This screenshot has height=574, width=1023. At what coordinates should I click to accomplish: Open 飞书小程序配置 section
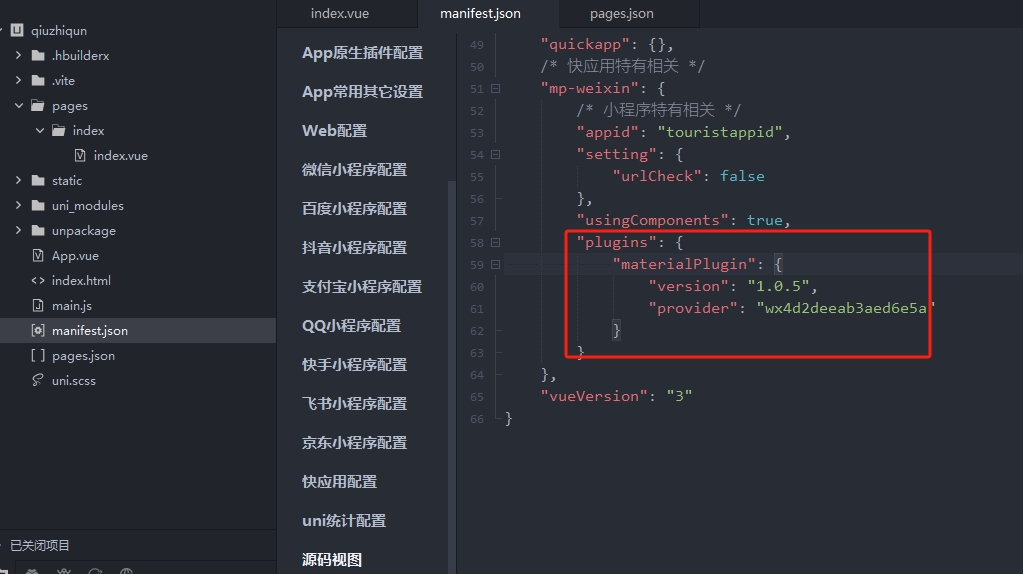(354, 404)
